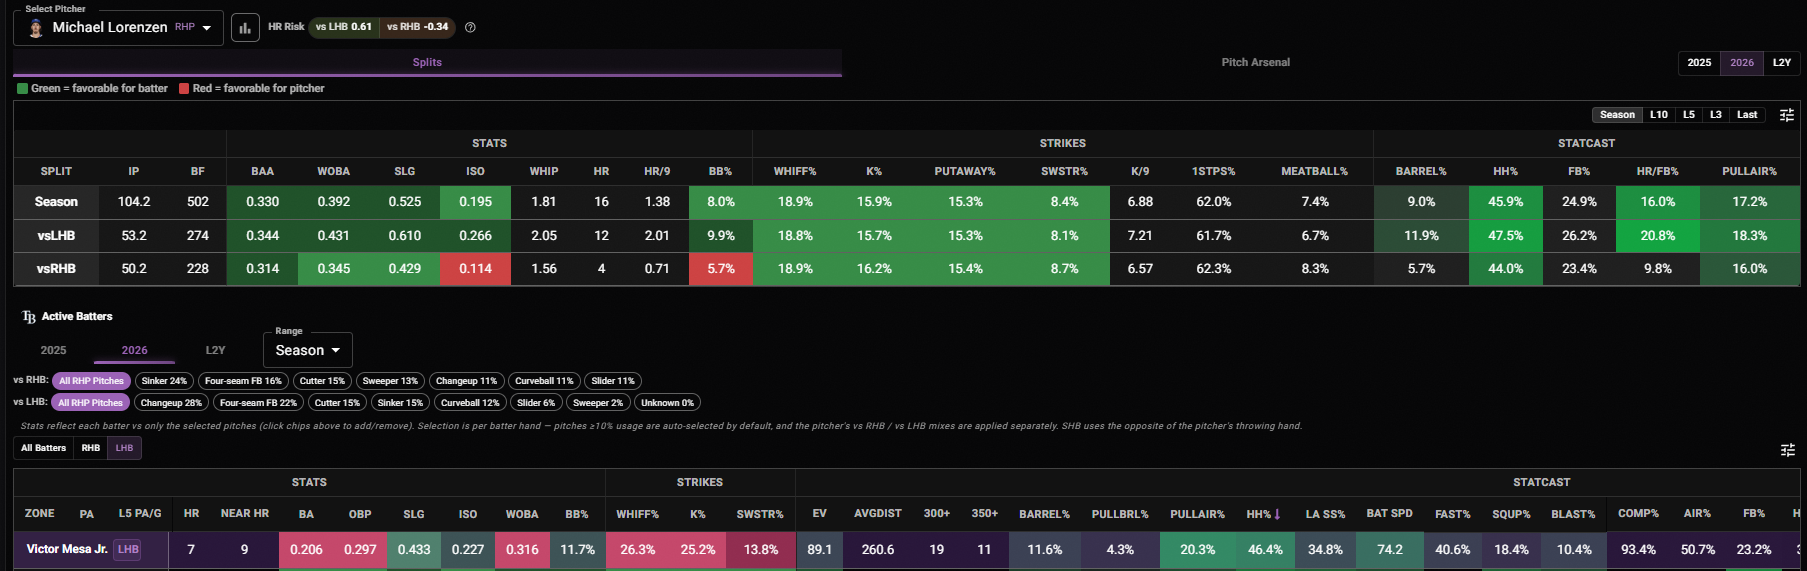Toggle the Changeup 28% pitch chip
The height and width of the screenshot is (571, 1807).
[x=171, y=403]
